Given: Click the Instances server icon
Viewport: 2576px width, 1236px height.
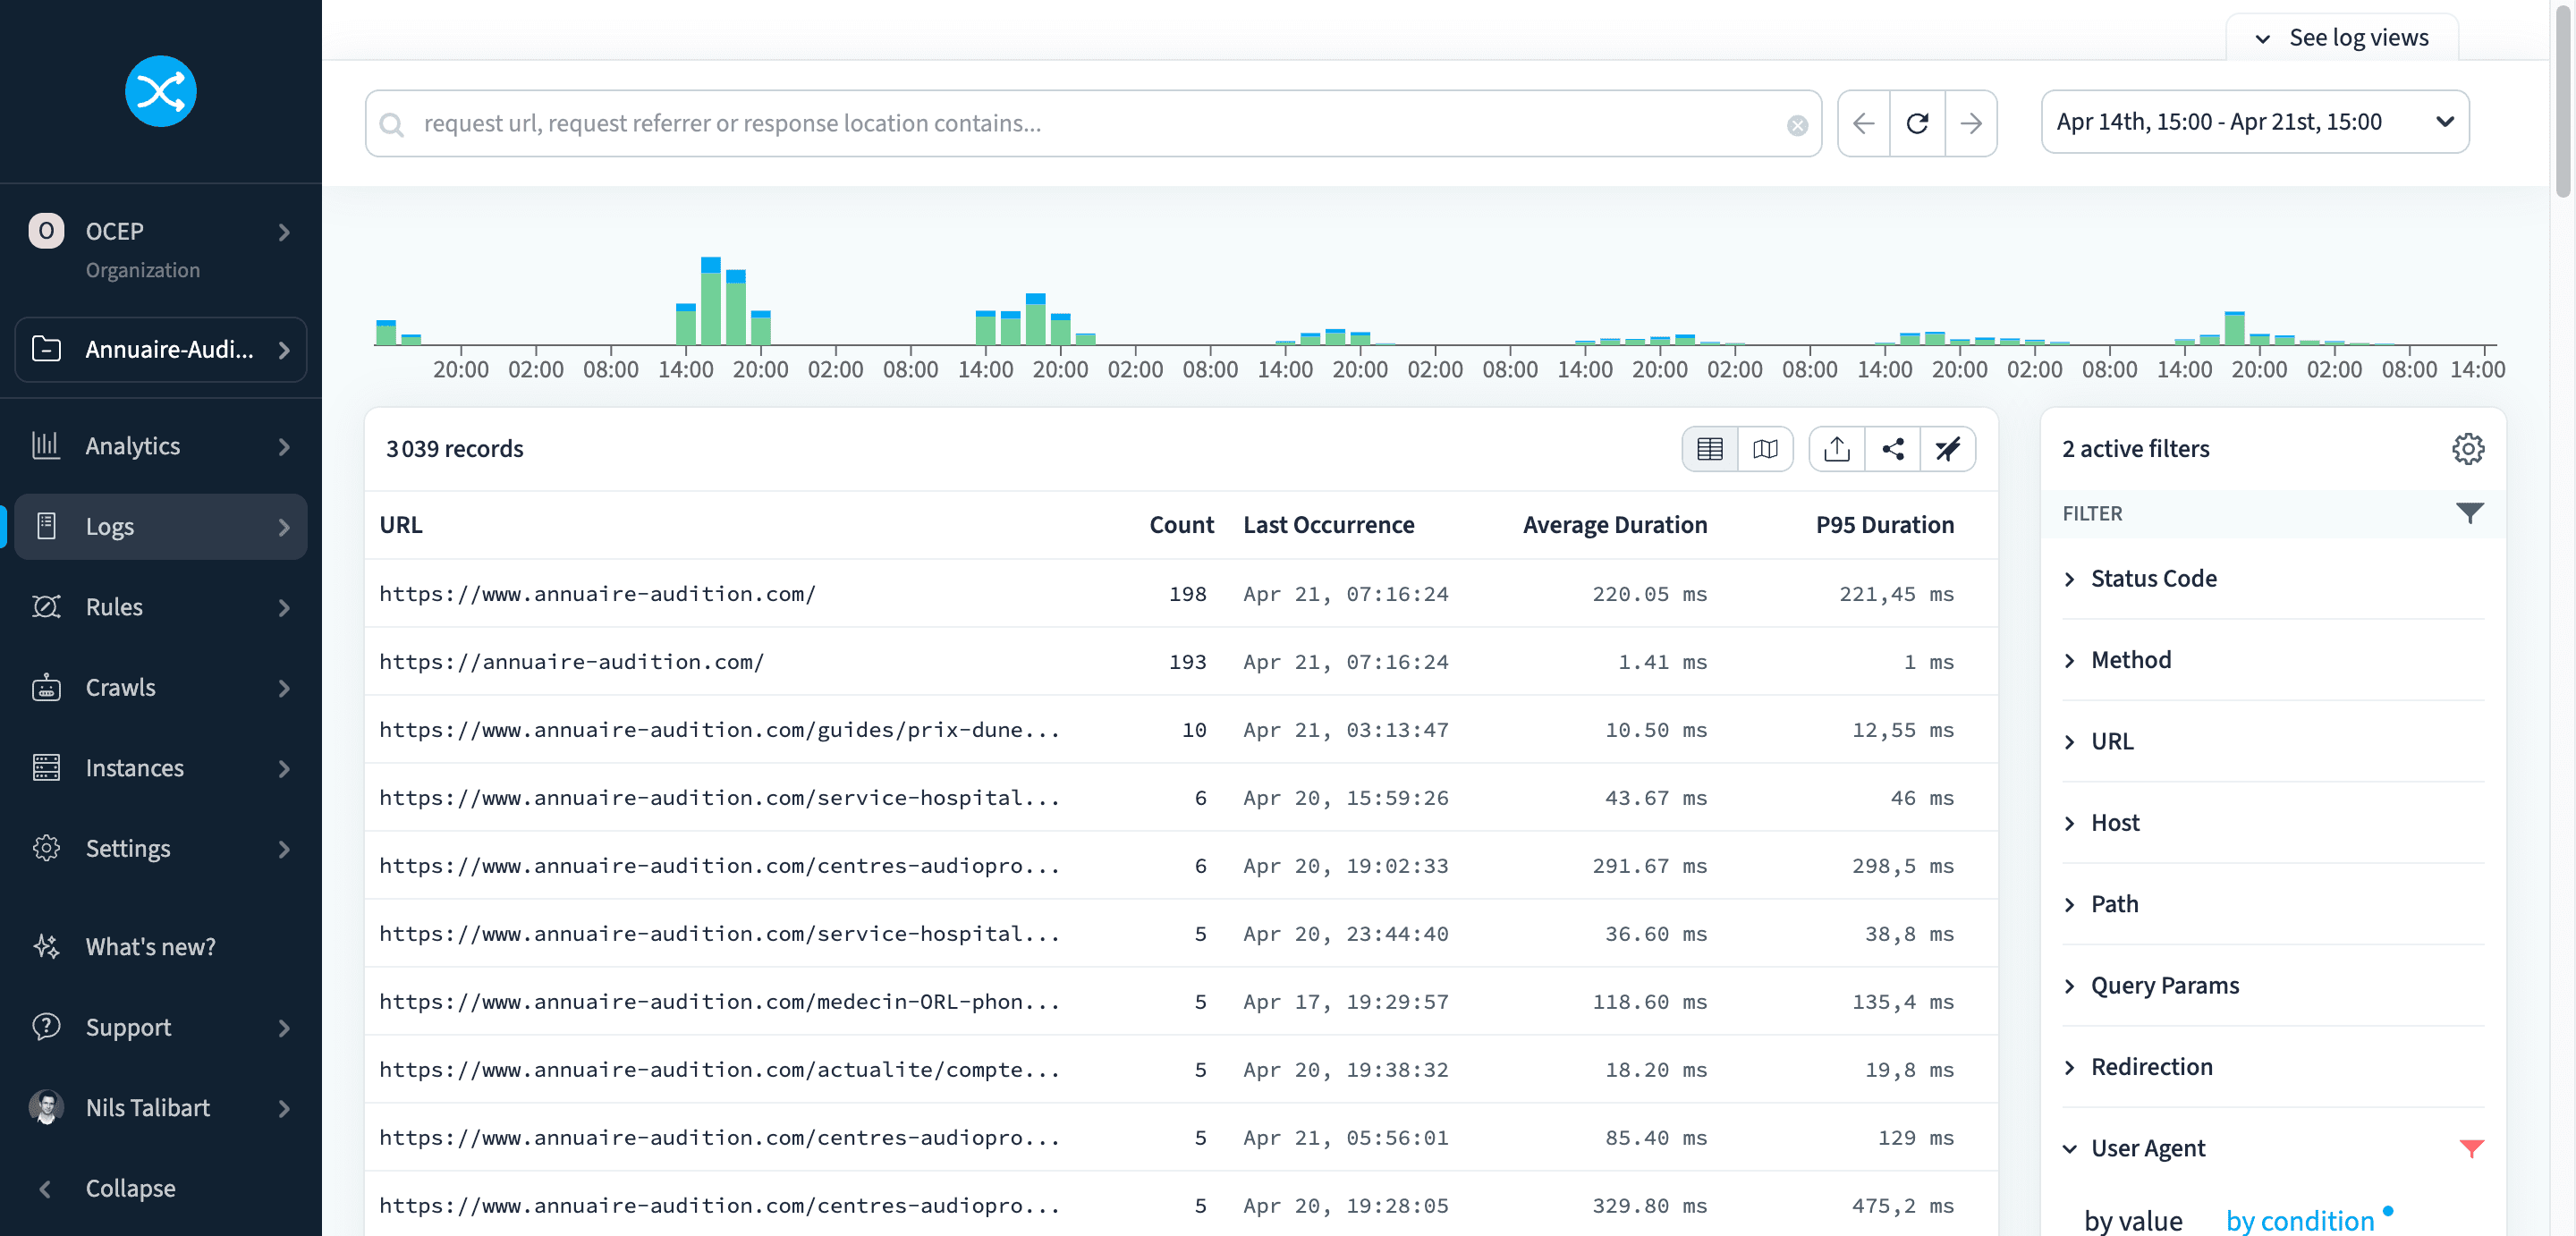Looking at the screenshot, I should pyautogui.click(x=46, y=768).
